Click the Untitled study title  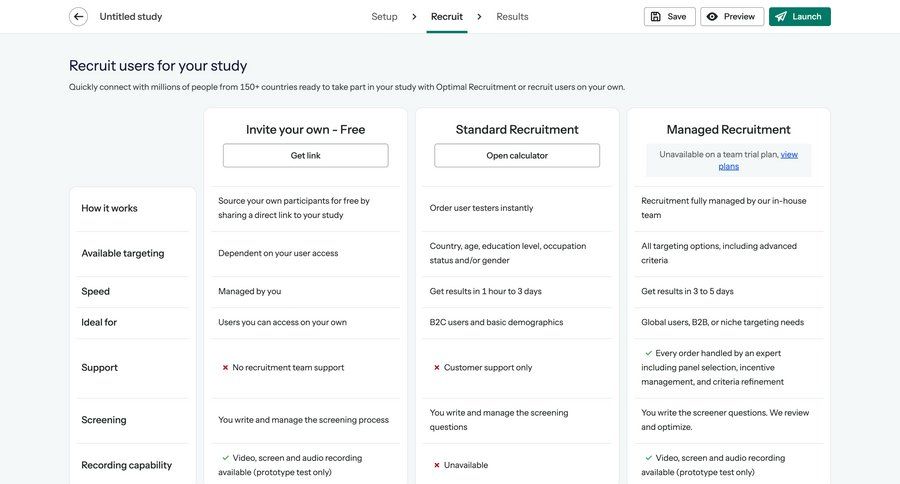pyautogui.click(x=131, y=17)
